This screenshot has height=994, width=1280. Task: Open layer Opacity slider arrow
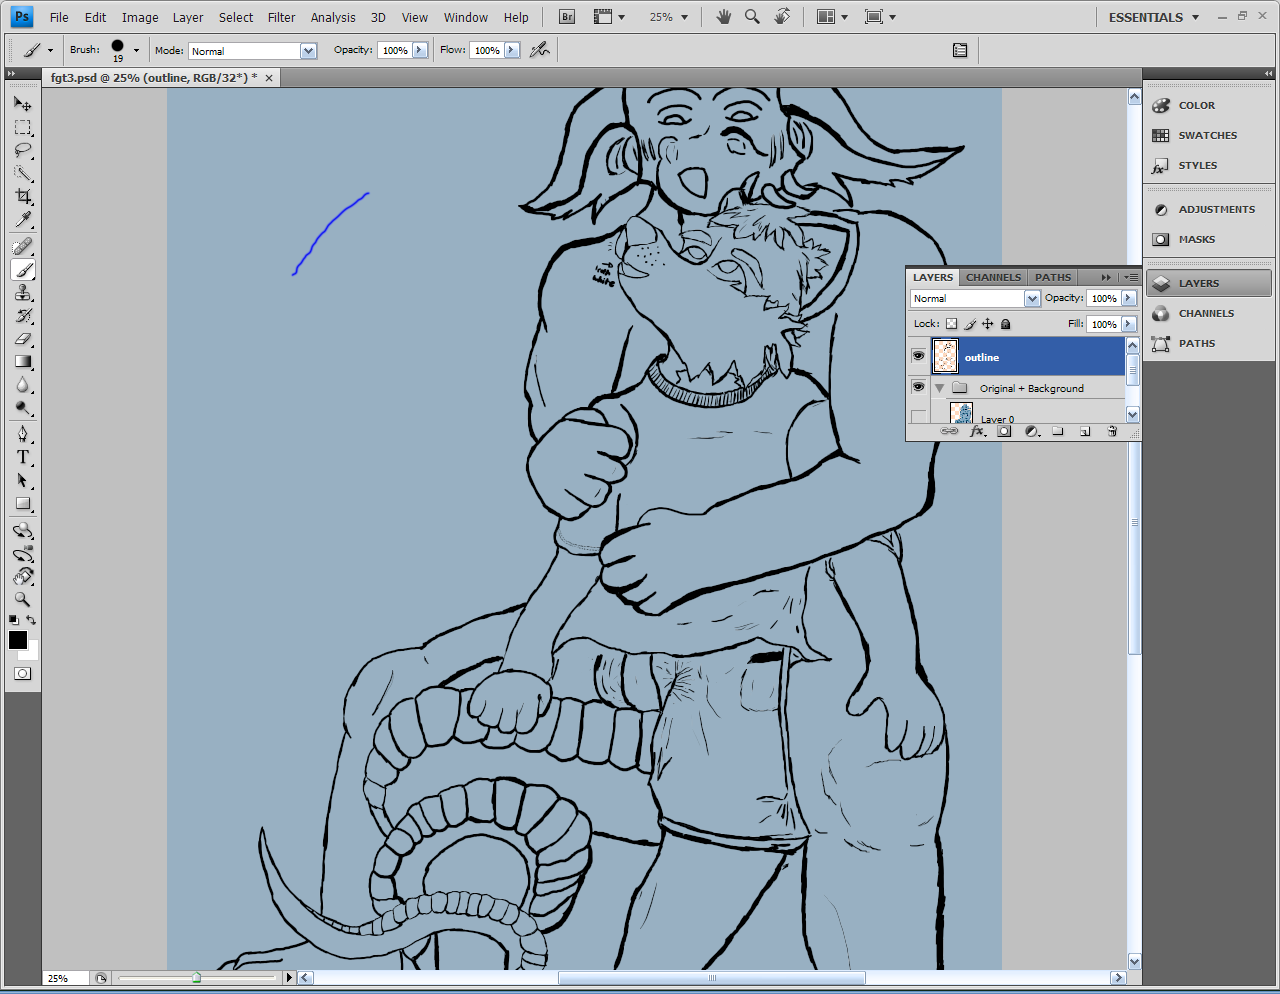tap(1129, 298)
